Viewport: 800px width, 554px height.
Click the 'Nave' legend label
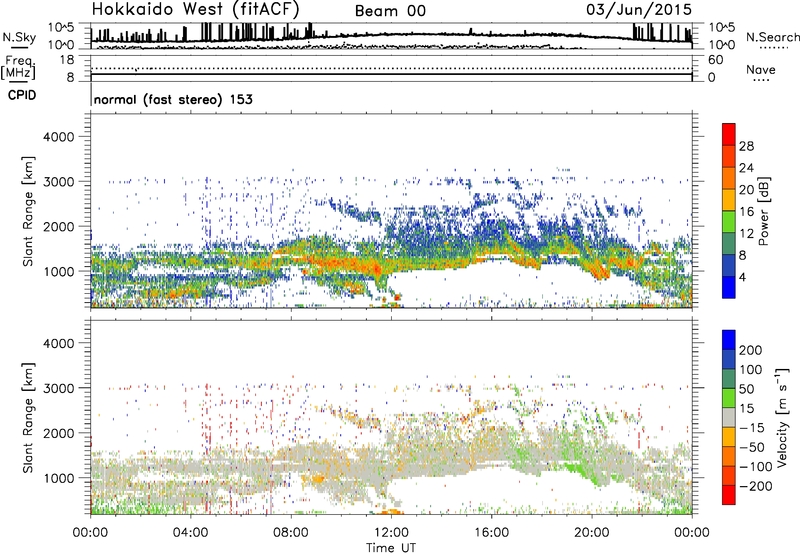point(761,69)
